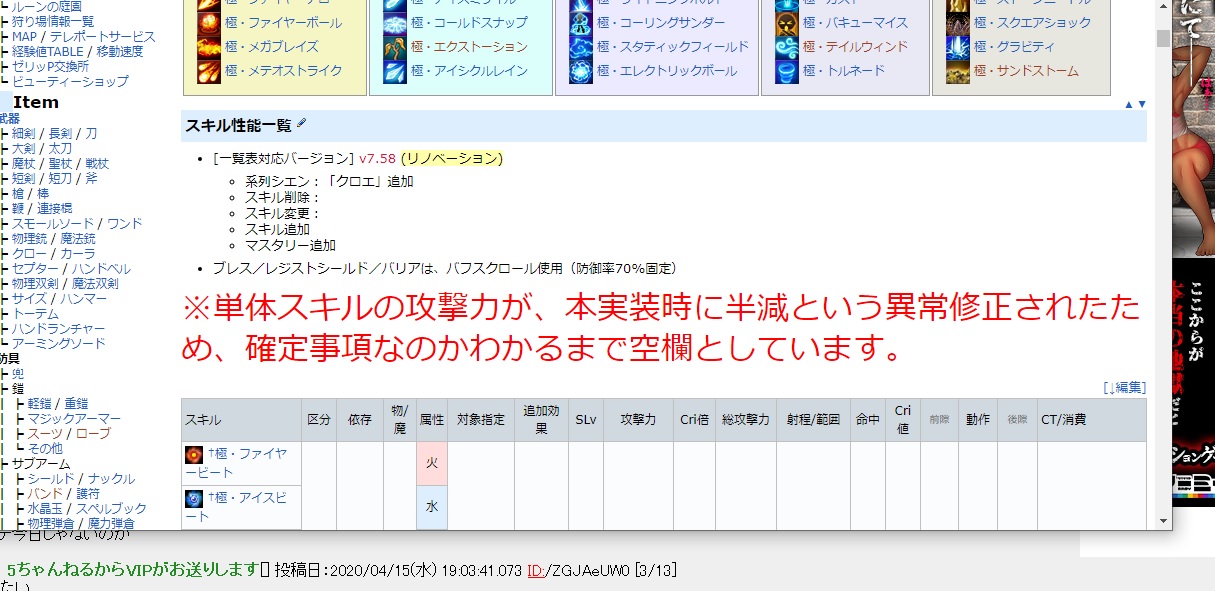1215x591 pixels.
Task: Jump to page top with up arrow
Action: click(1129, 104)
